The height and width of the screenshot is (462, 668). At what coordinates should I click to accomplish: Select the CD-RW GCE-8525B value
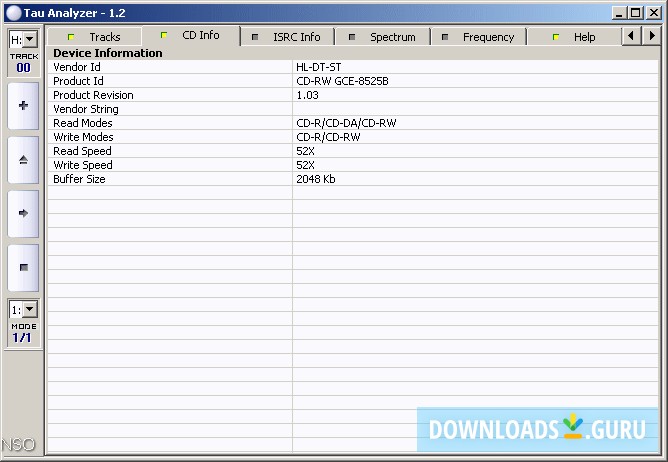pos(343,81)
